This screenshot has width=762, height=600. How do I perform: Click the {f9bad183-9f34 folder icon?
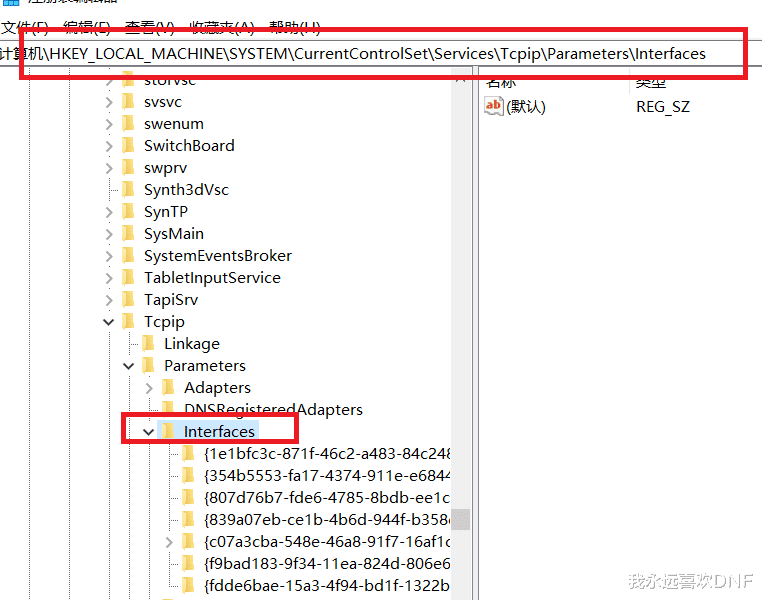click(x=189, y=563)
